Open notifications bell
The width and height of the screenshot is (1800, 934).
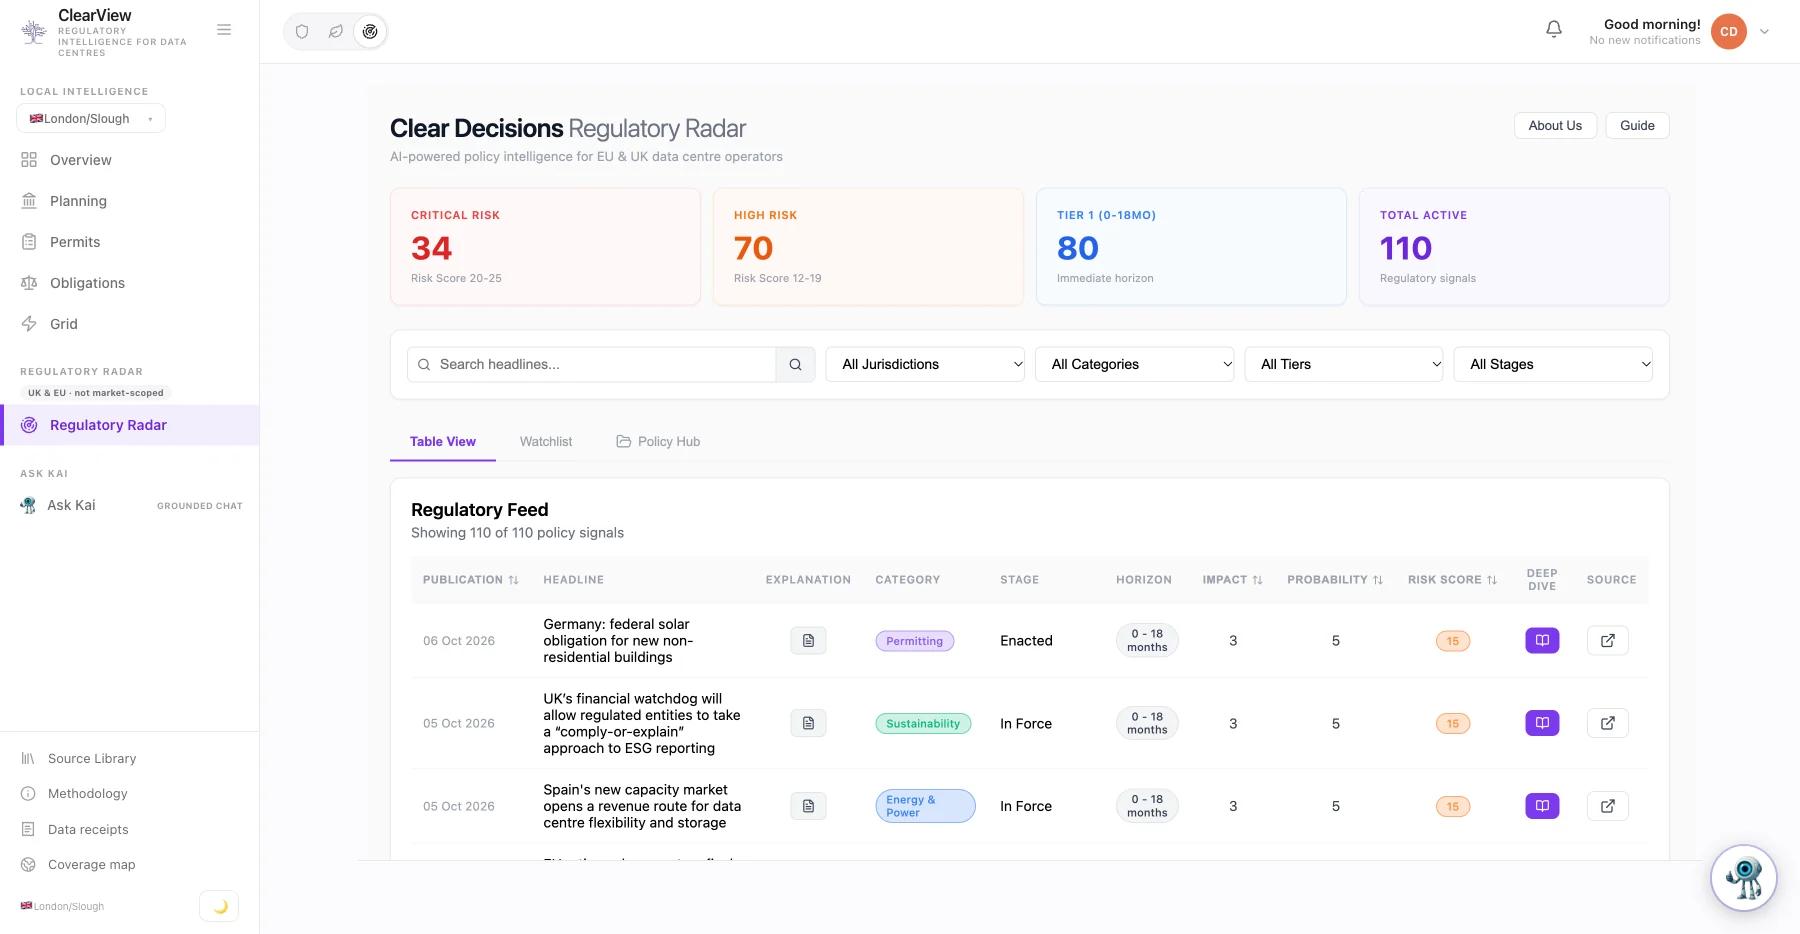[1554, 30]
